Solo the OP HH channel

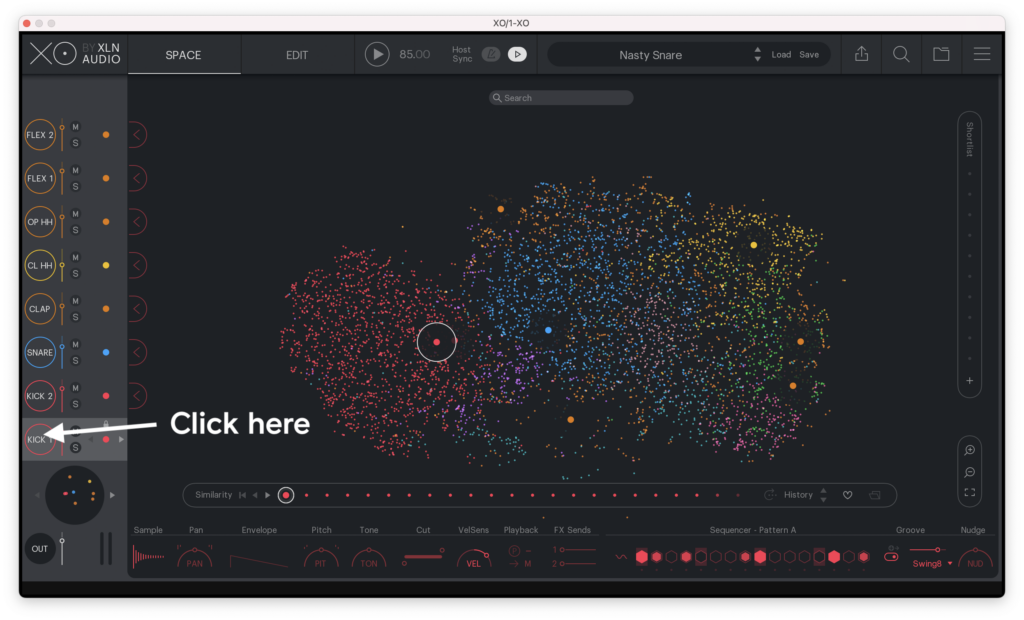tap(75, 230)
